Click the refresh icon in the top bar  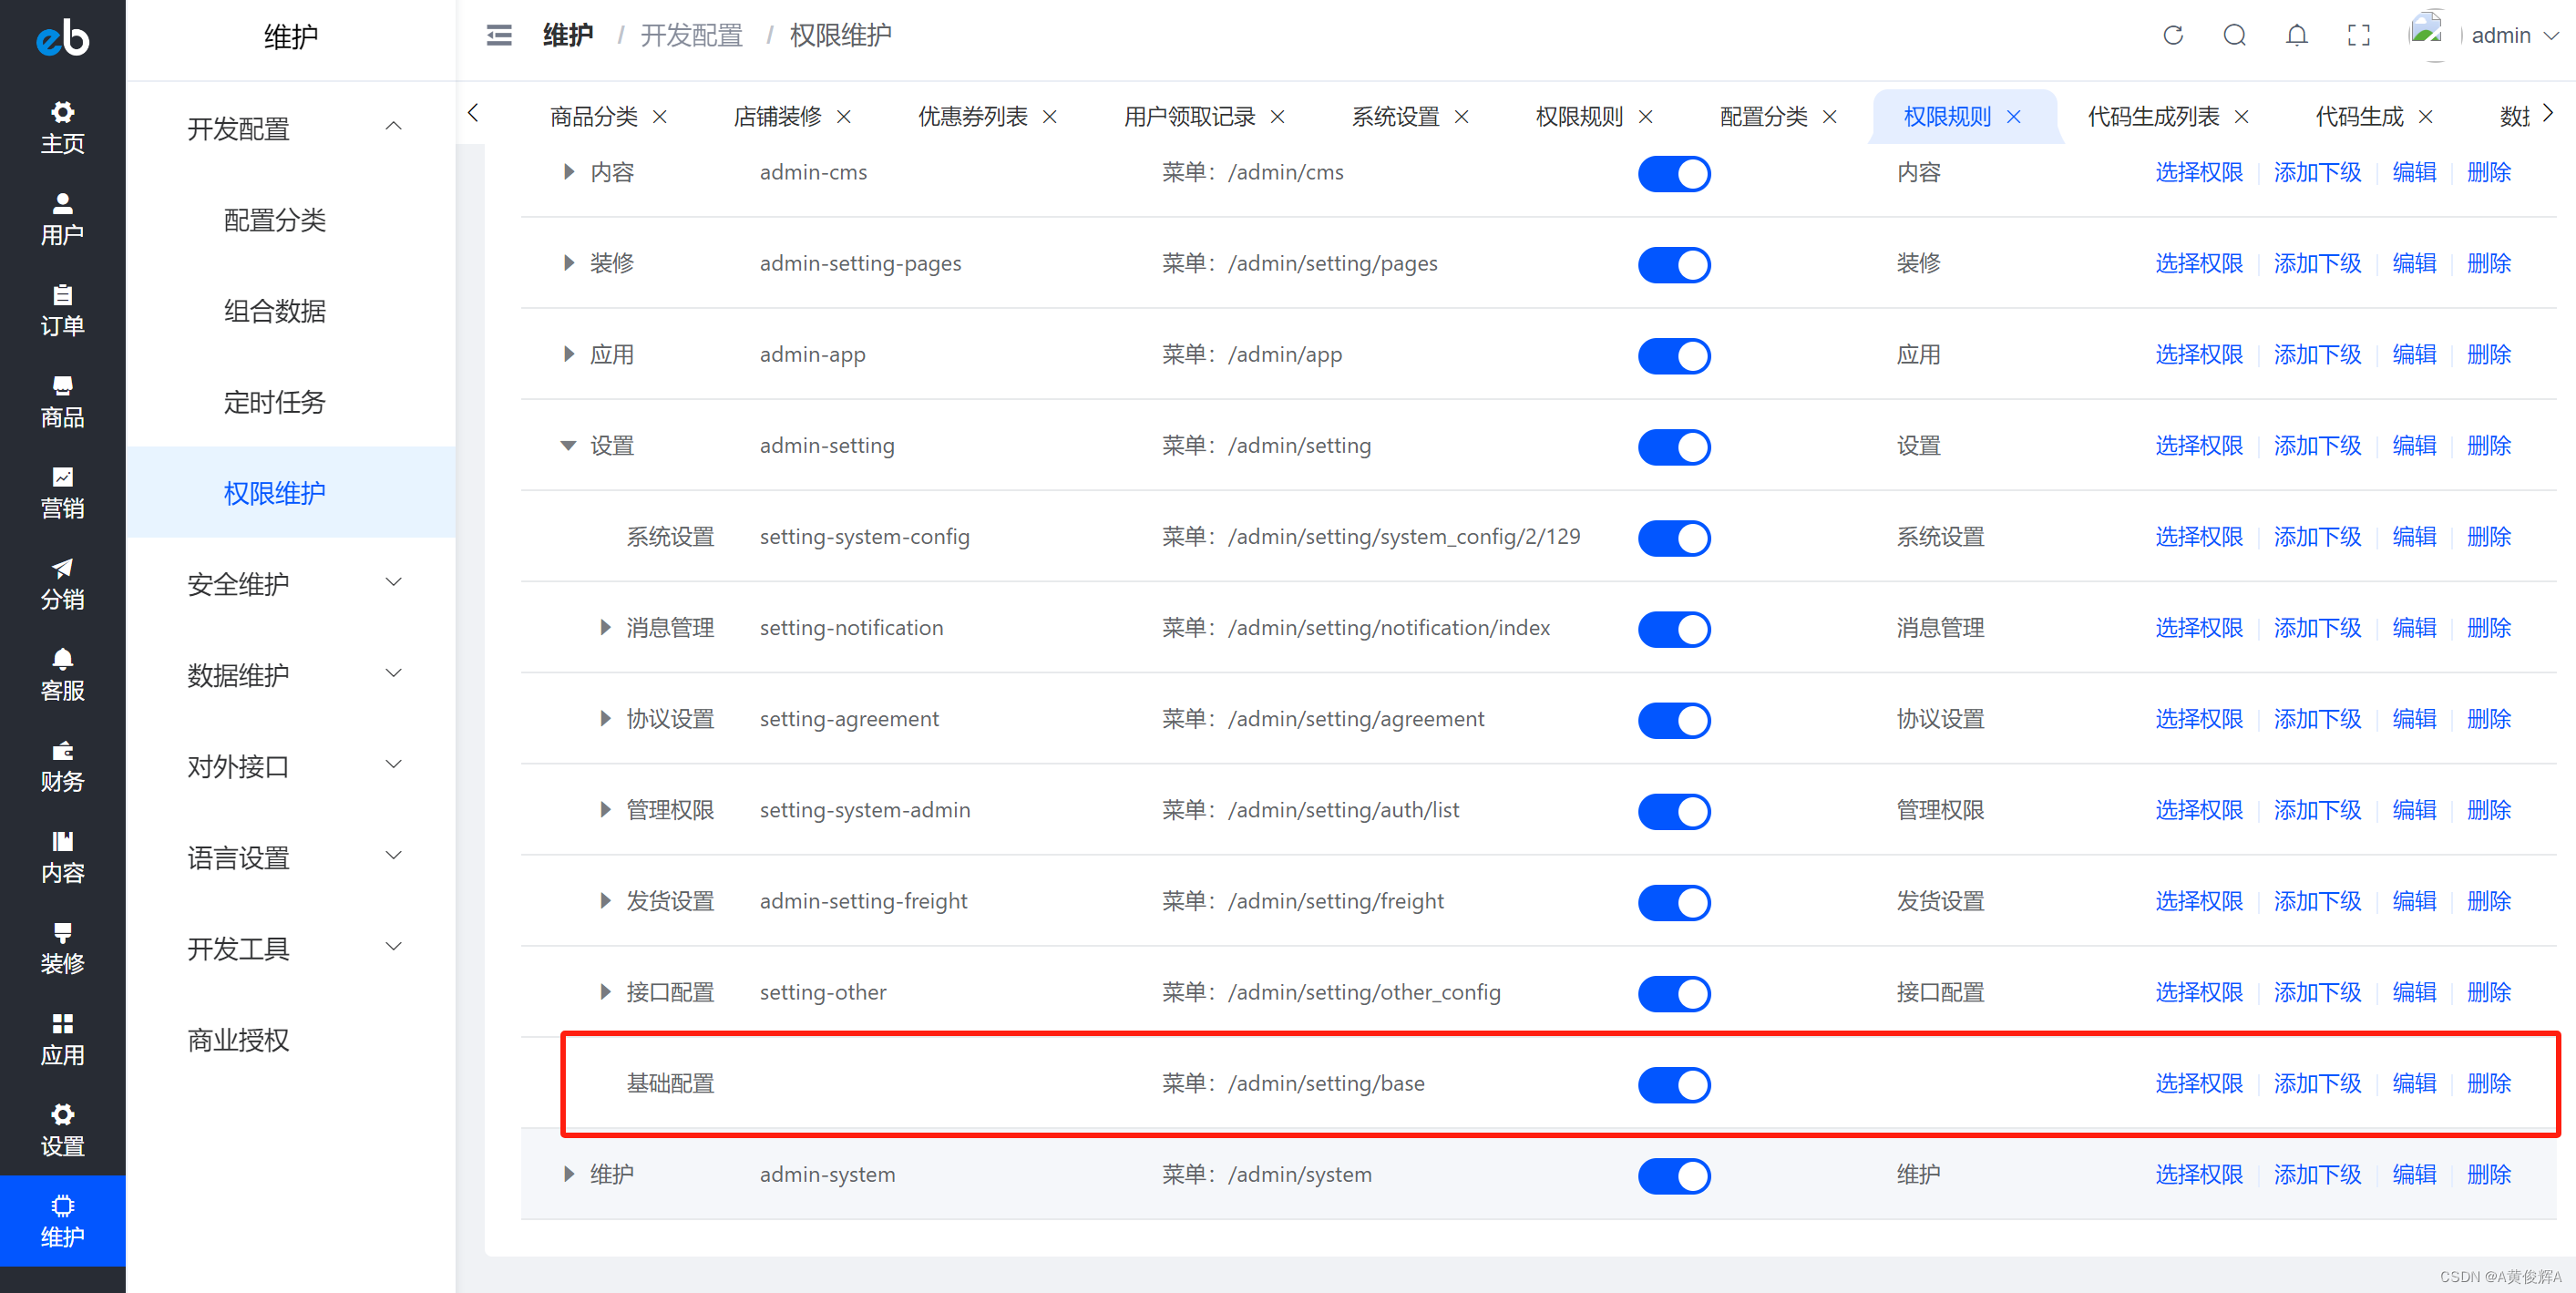[x=2172, y=35]
